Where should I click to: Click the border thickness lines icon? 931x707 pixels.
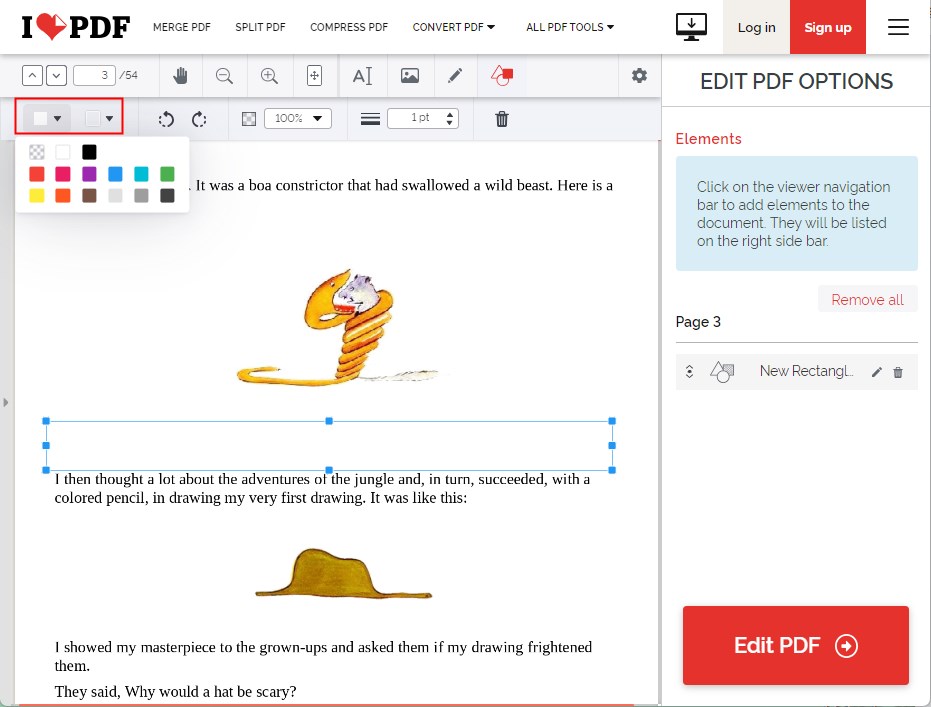[370, 119]
